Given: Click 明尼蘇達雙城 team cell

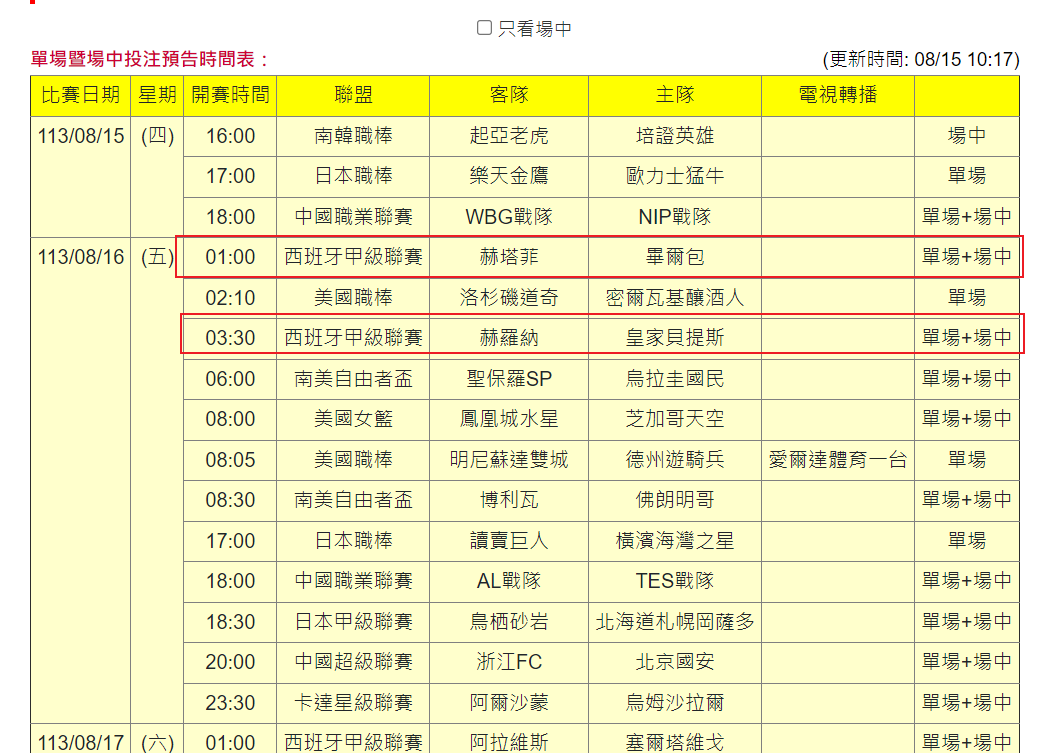Looking at the screenshot, I should tap(509, 460).
